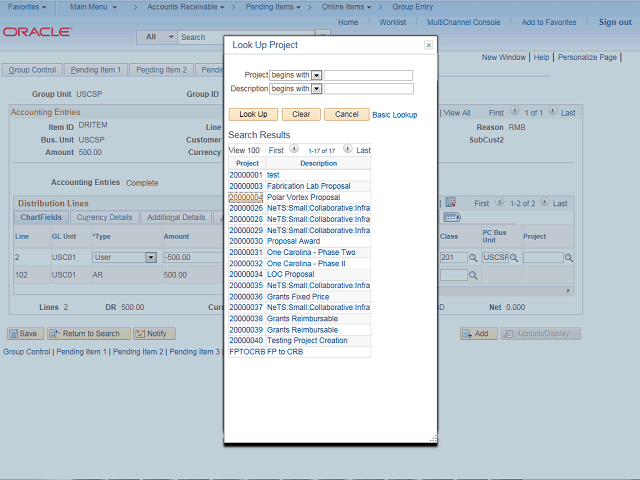Click the distribution grid download icon
Viewport: 640px width, 480px height.
pos(451,202)
